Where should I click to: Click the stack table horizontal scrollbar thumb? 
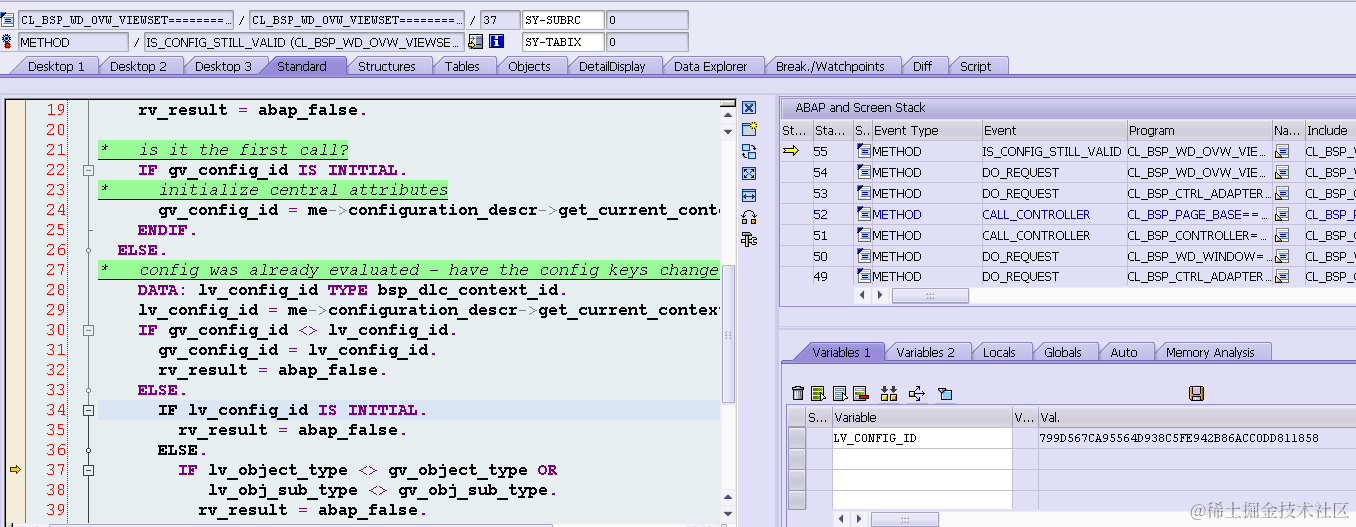tap(930, 296)
